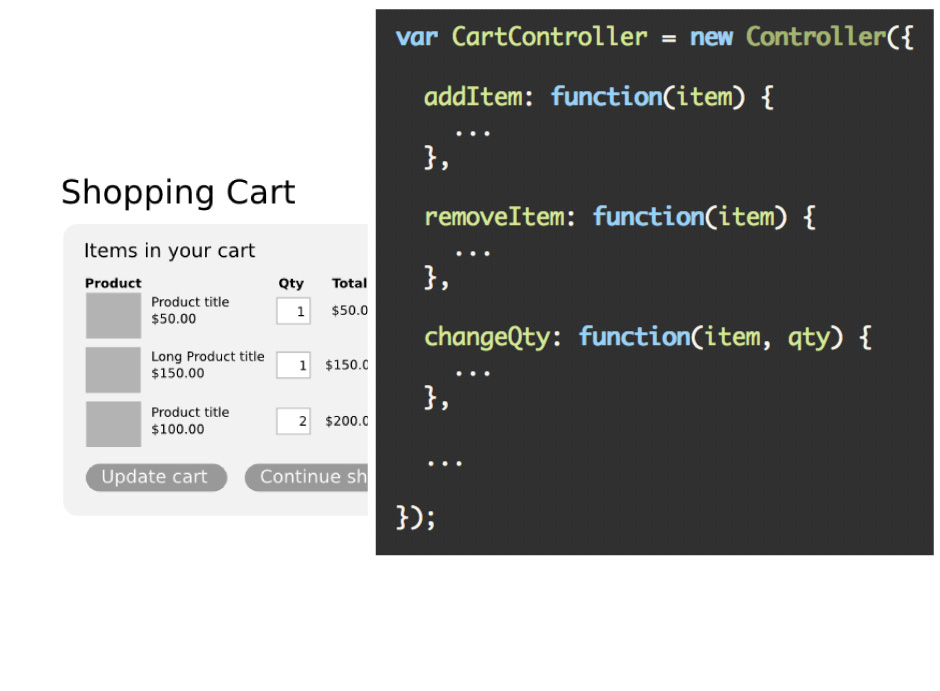Select the Total column header
This screenshot has width=940, height=691.
pos(349,283)
